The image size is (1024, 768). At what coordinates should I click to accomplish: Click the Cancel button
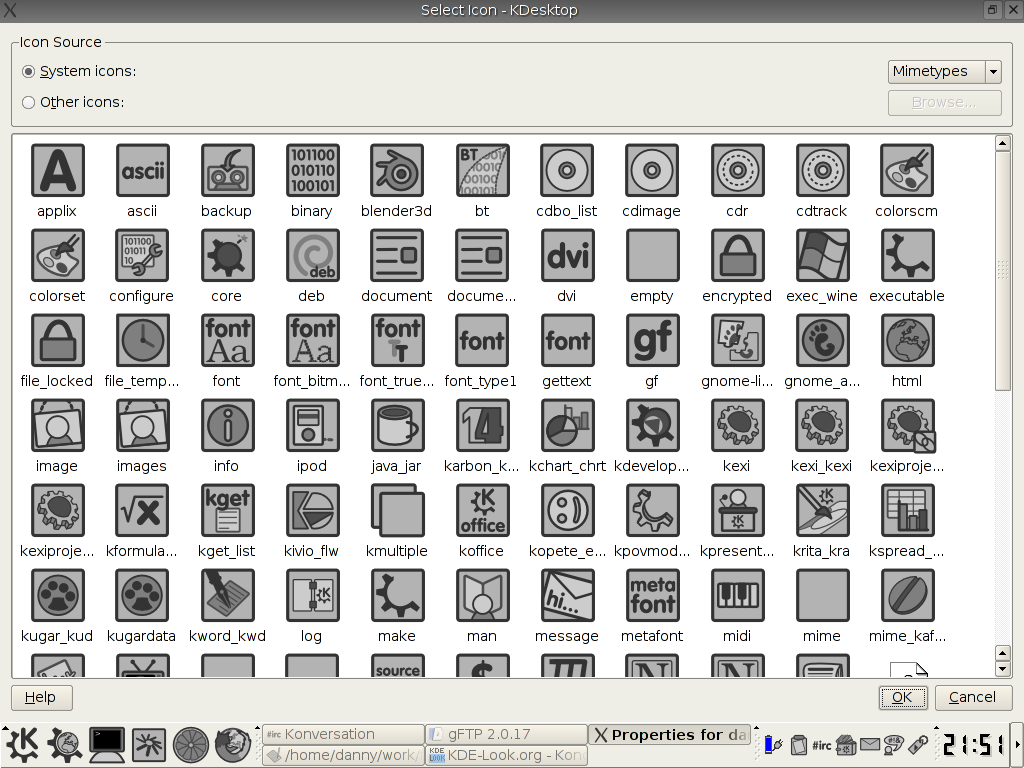(x=973, y=697)
